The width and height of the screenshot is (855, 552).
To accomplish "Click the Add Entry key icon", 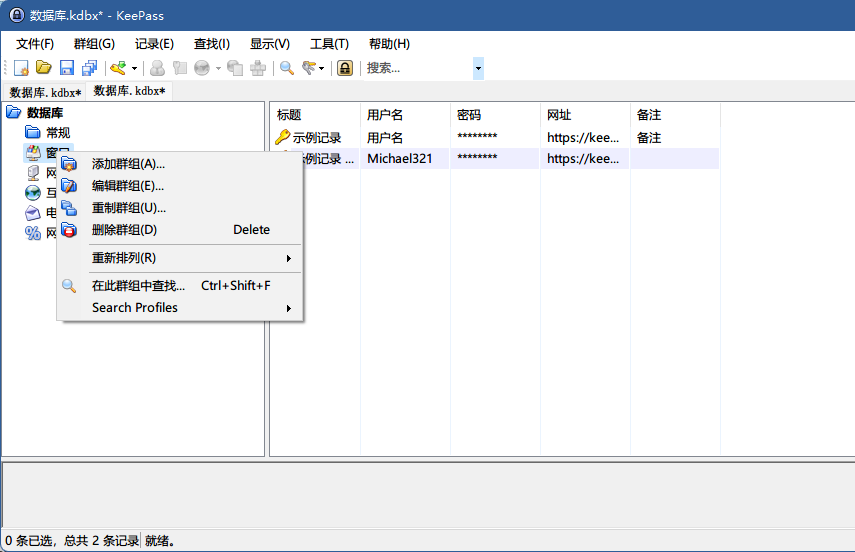I will coord(118,68).
